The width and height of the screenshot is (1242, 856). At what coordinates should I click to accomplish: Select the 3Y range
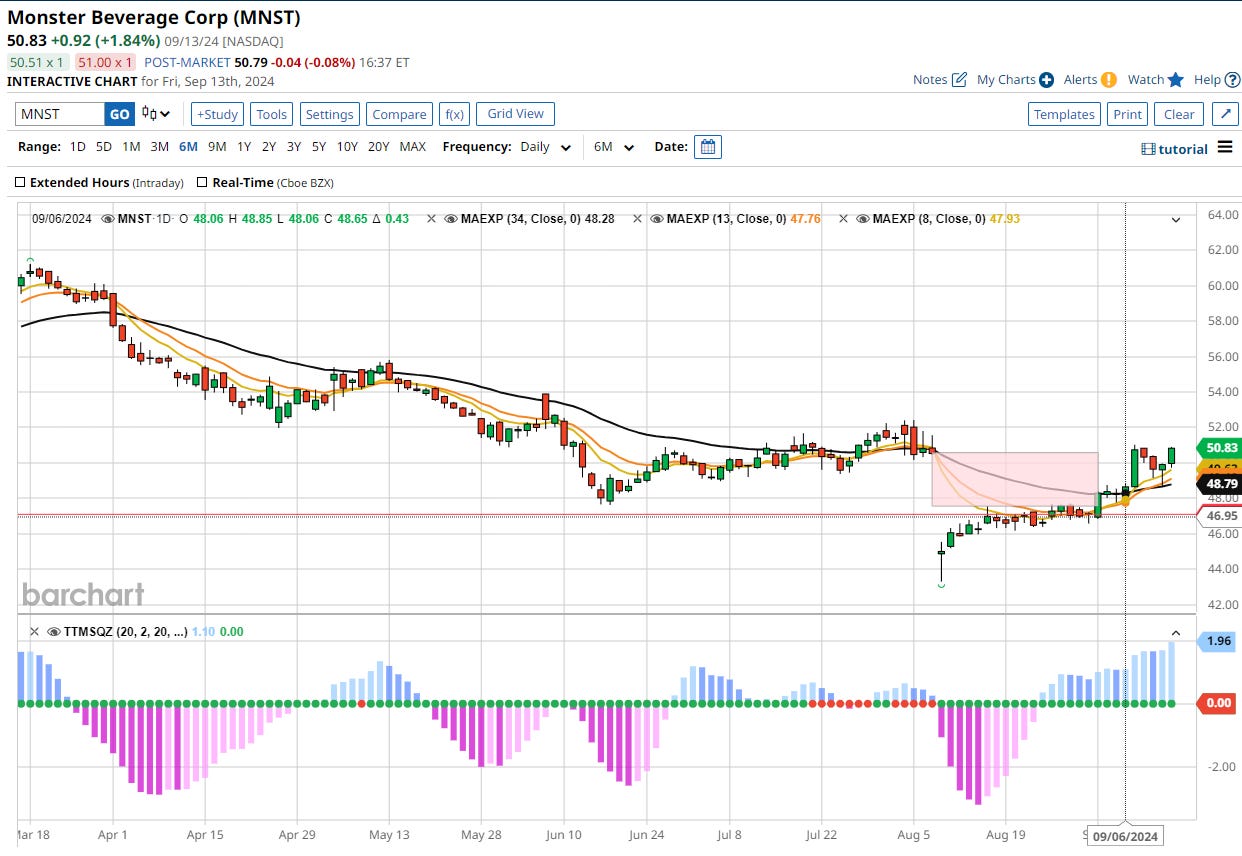[x=294, y=147]
